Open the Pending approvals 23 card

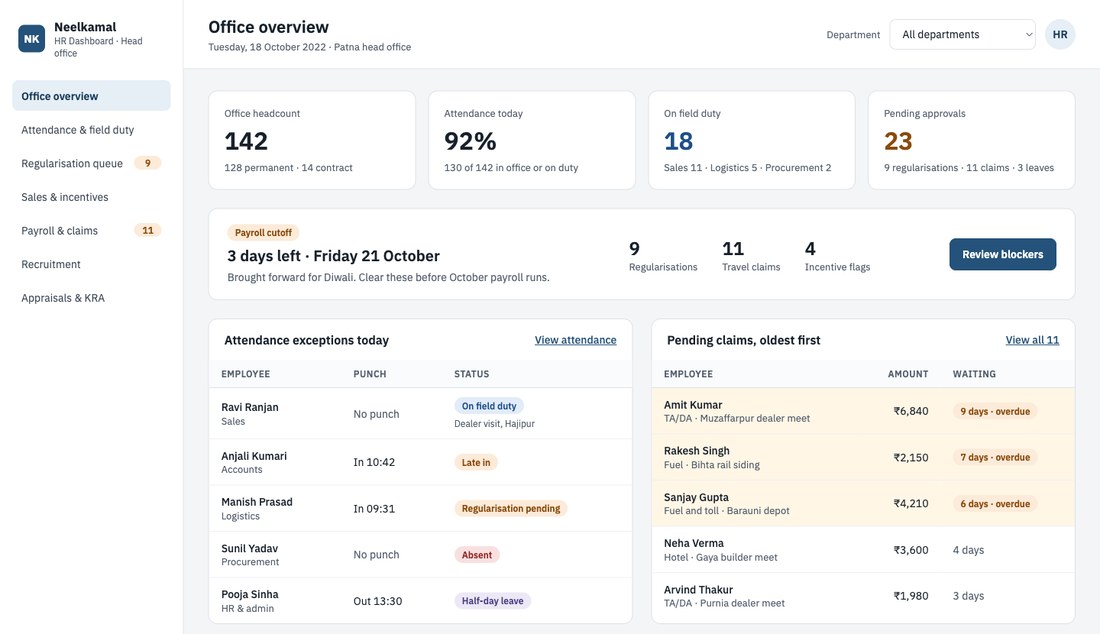972,140
